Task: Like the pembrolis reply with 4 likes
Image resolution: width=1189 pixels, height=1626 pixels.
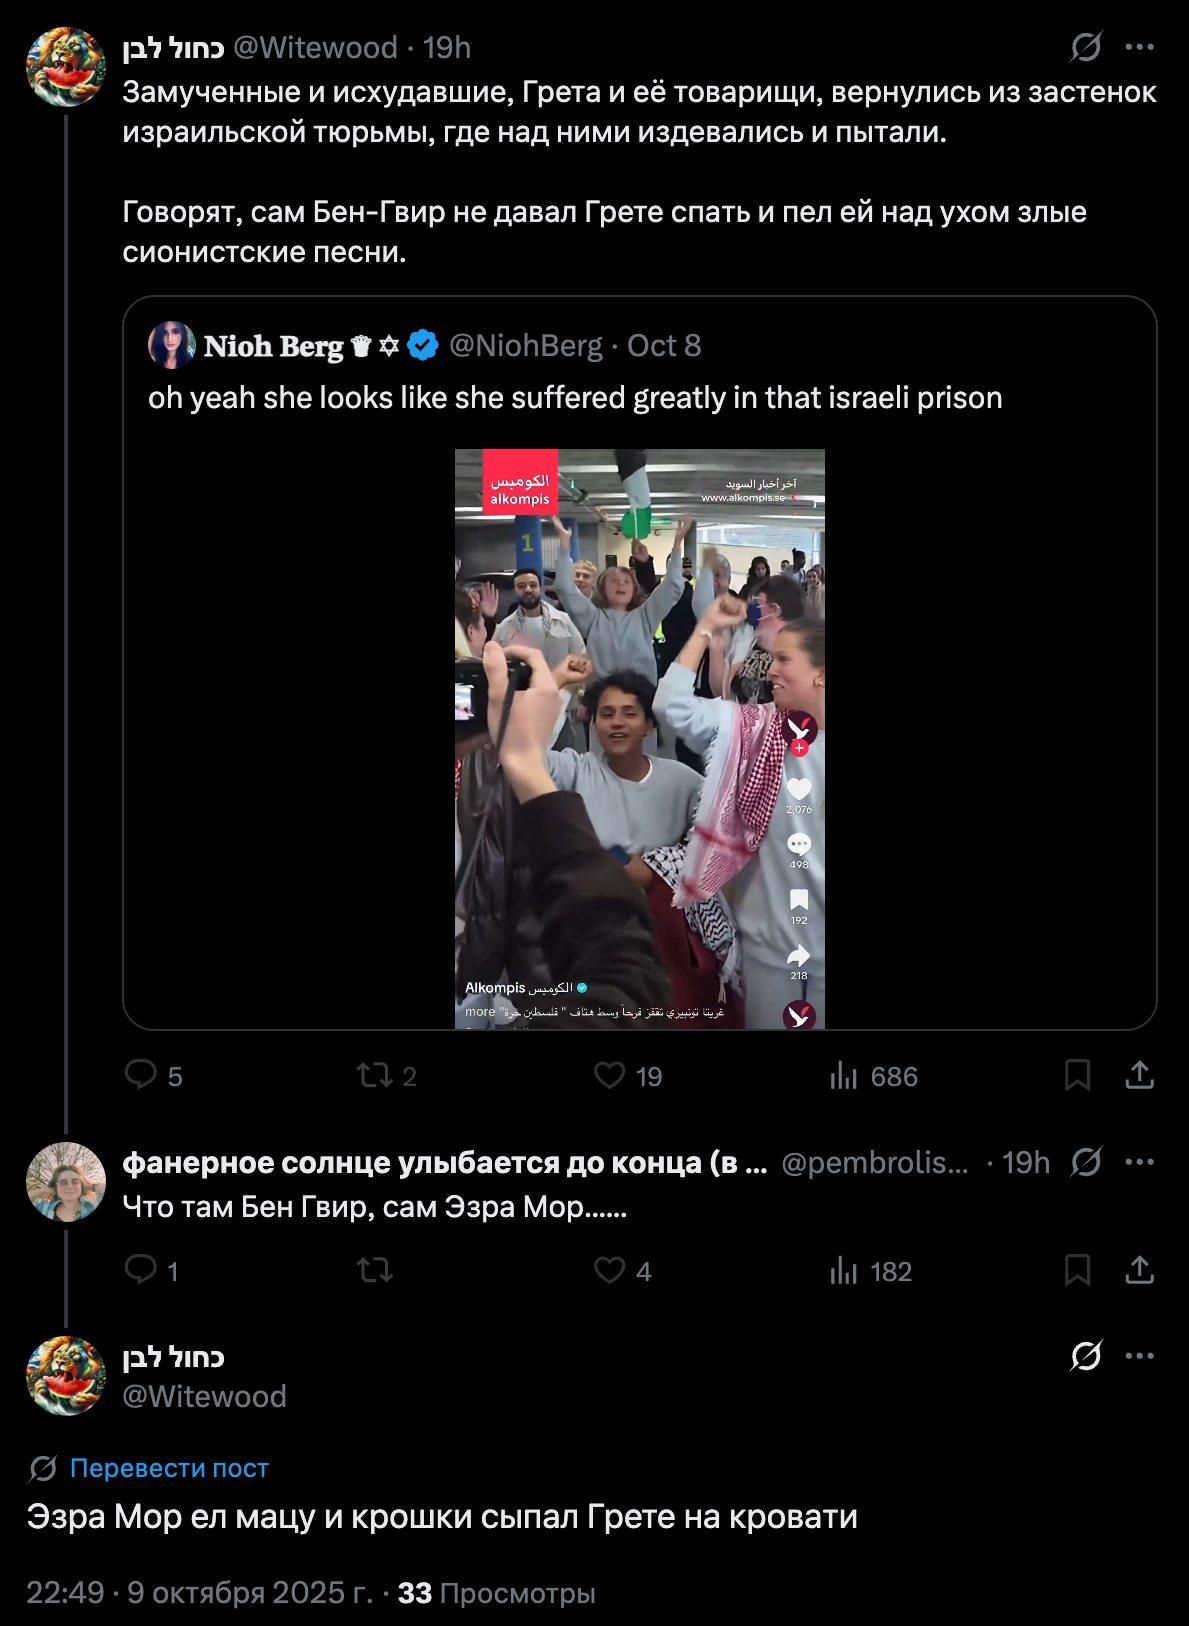Action: click(x=609, y=1270)
